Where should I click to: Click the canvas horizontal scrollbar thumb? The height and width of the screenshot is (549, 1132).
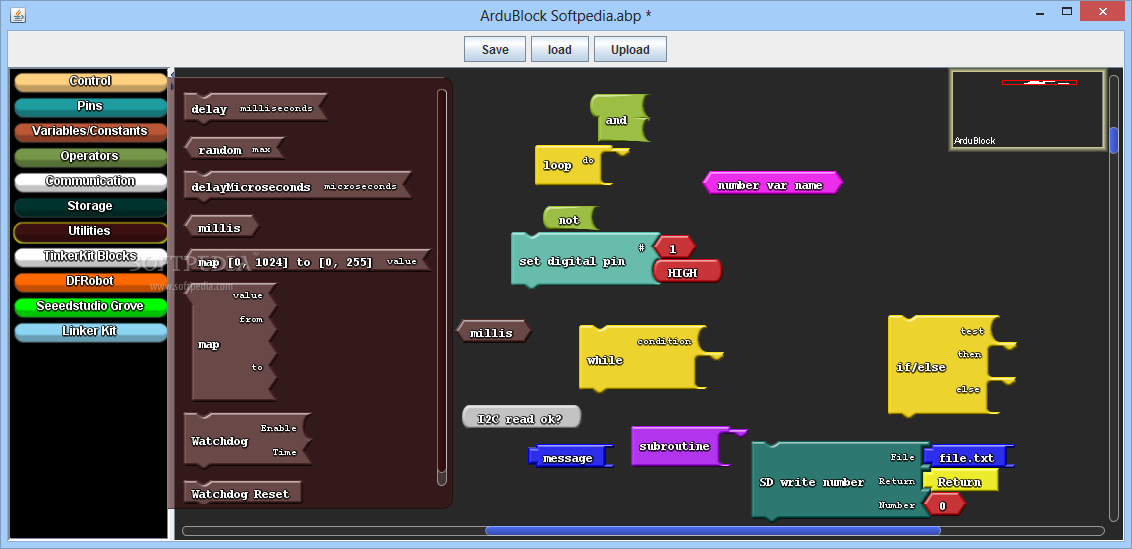pyautogui.click(x=713, y=530)
